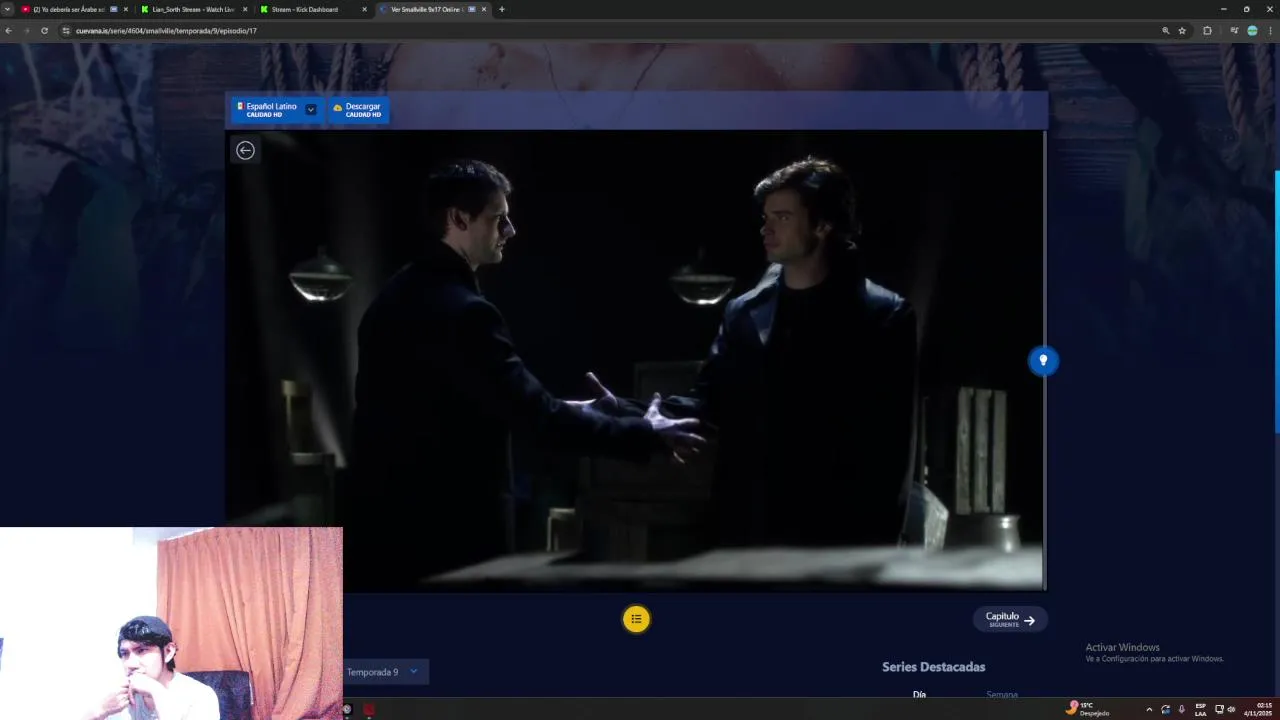Open the weather widget showing 15°C Despejado
The image size is (1280, 720).
click(x=1089, y=709)
